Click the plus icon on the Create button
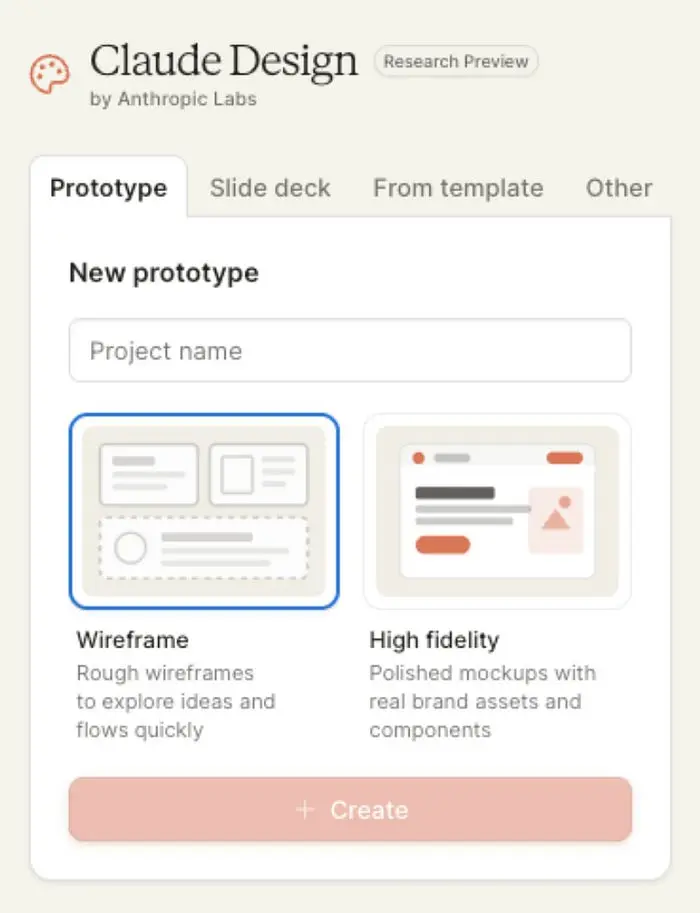The image size is (700, 913). point(305,810)
